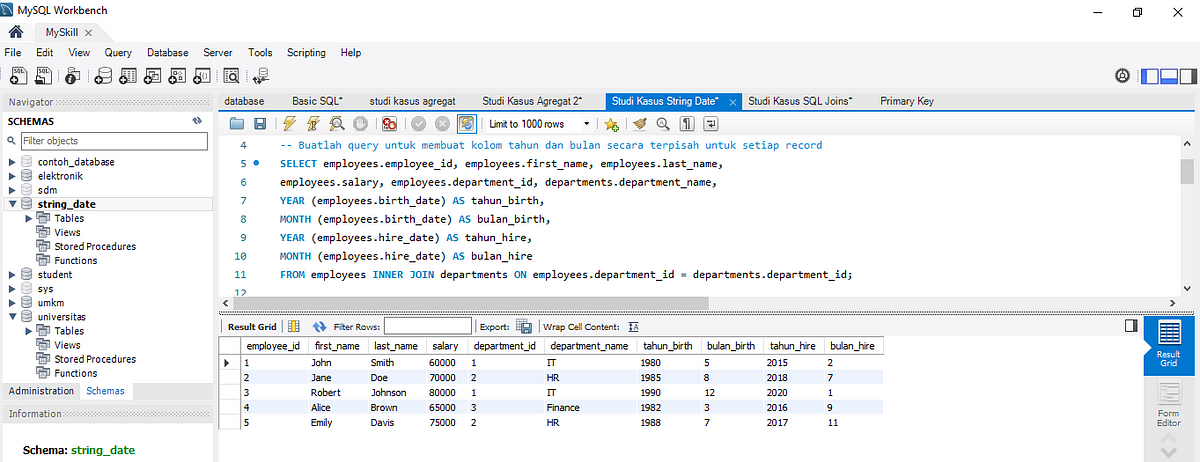Expand the umkm schema

coord(13,303)
